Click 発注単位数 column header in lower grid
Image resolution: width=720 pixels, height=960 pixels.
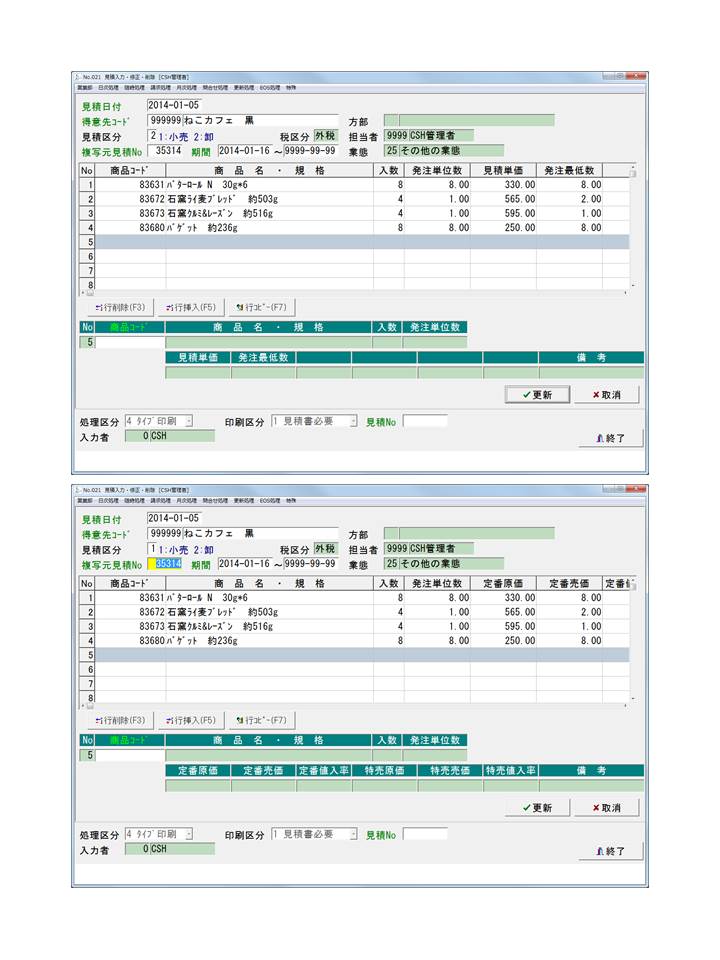click(x=437, y=583)
